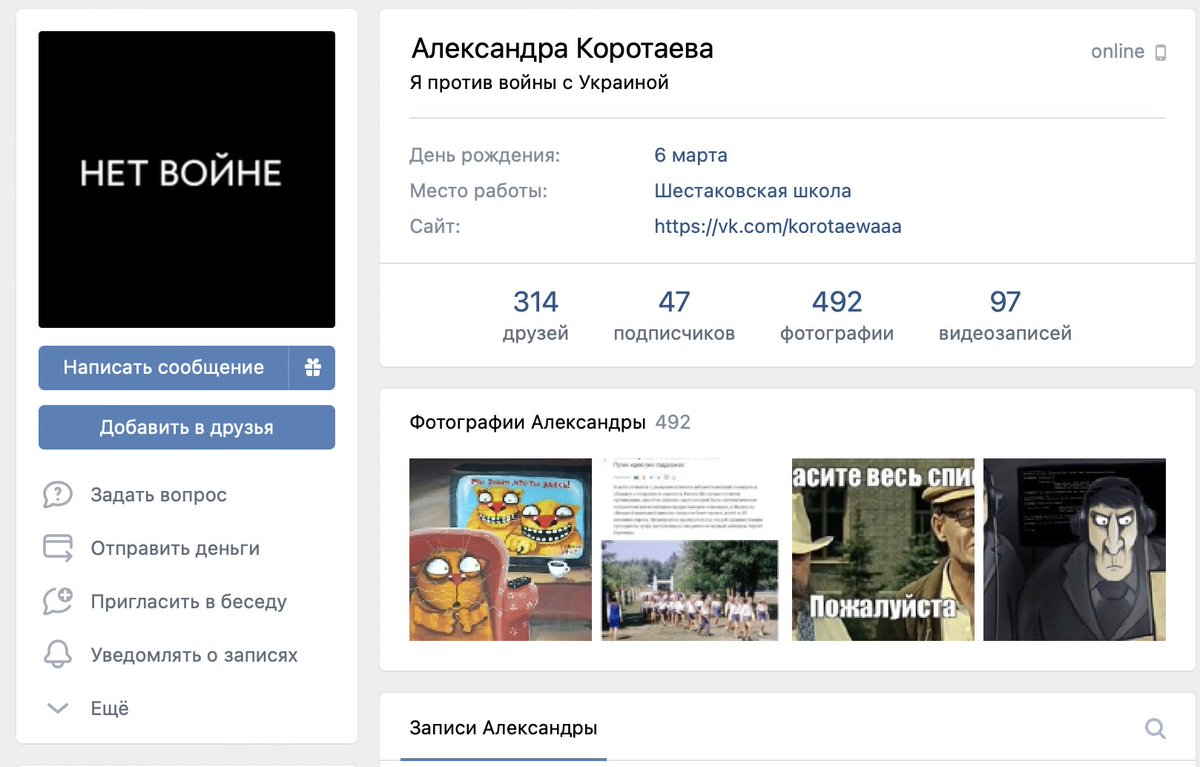Open the Ещё menu item

click(x=110, y=709)
